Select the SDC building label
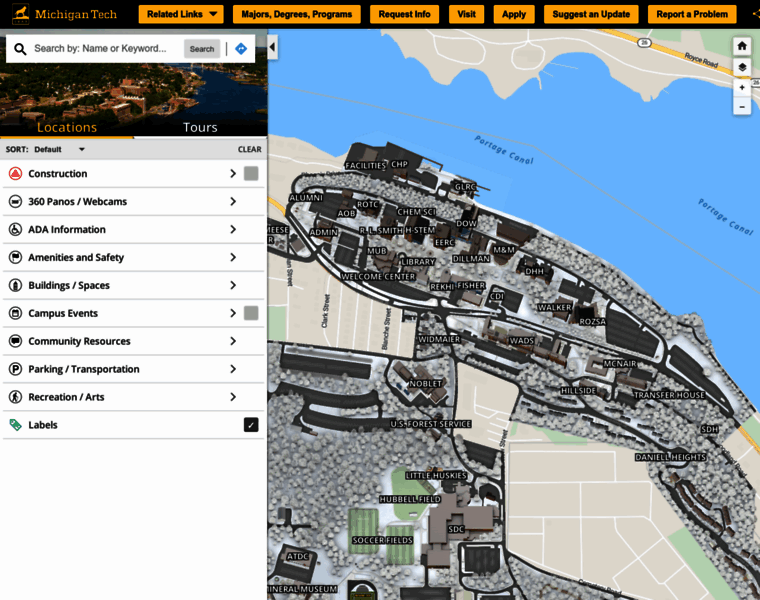This screenshot has width=760, height=600. pos(456,529)
